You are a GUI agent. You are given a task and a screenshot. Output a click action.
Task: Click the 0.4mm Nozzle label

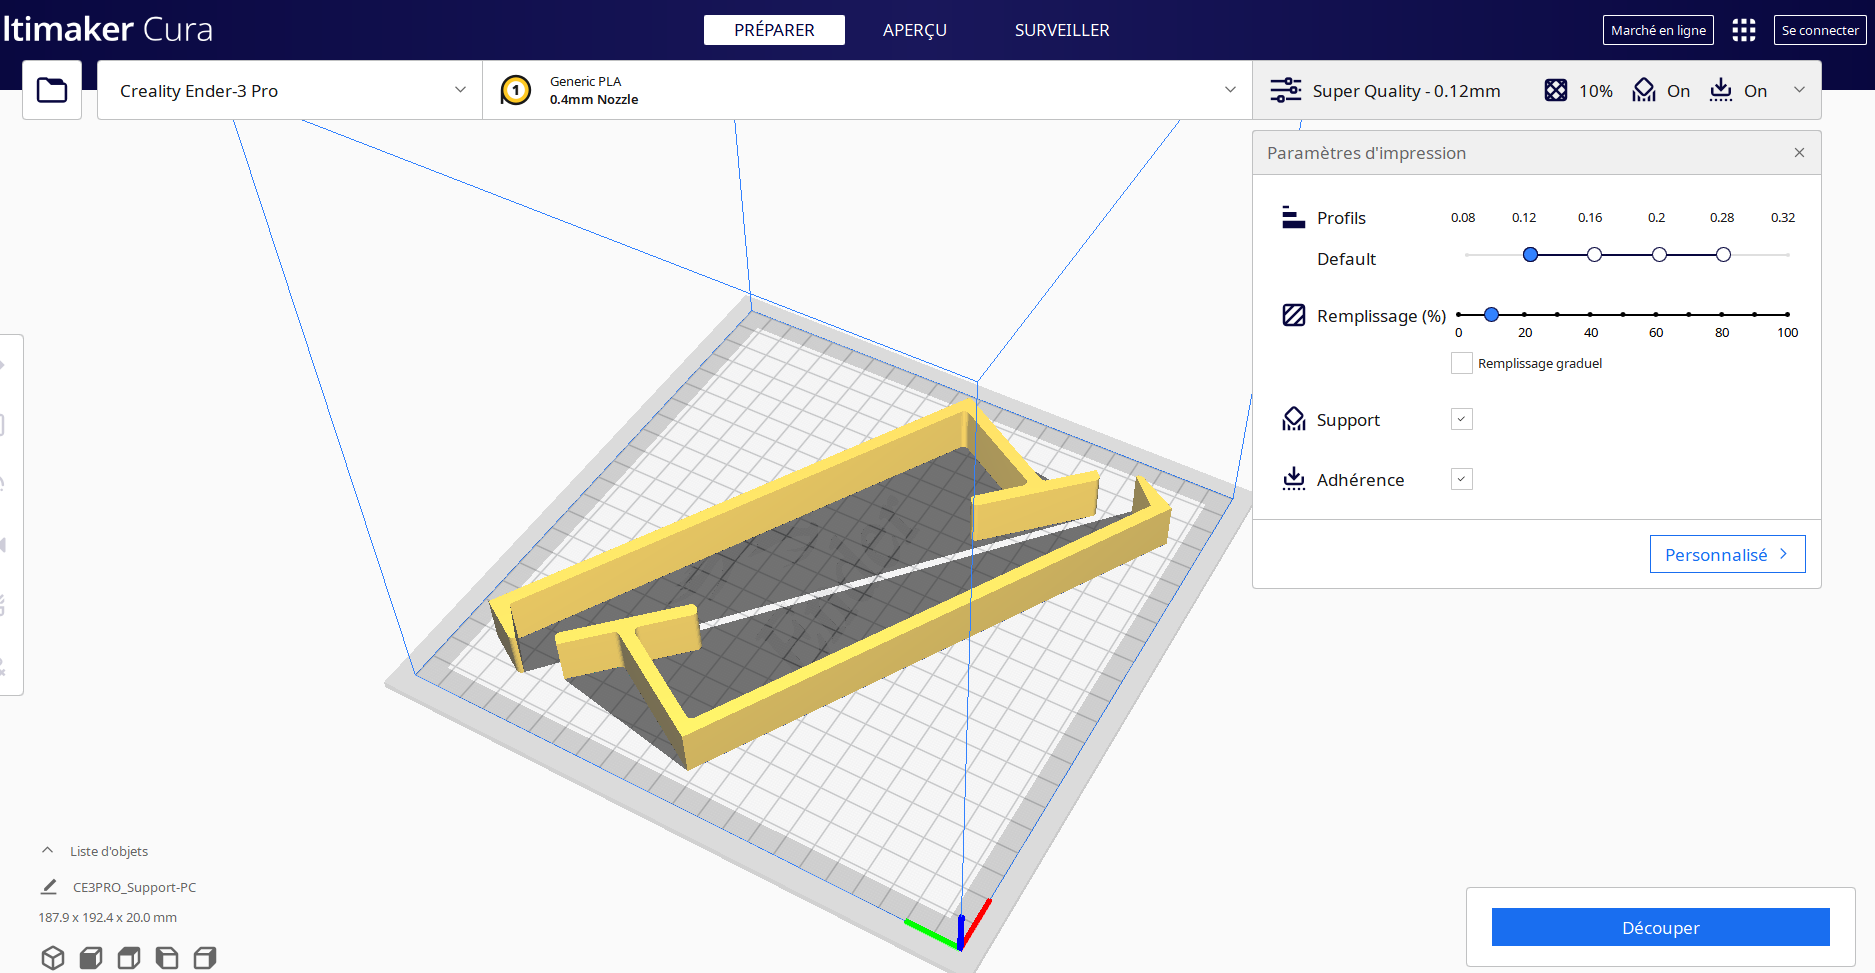[594, 99]
